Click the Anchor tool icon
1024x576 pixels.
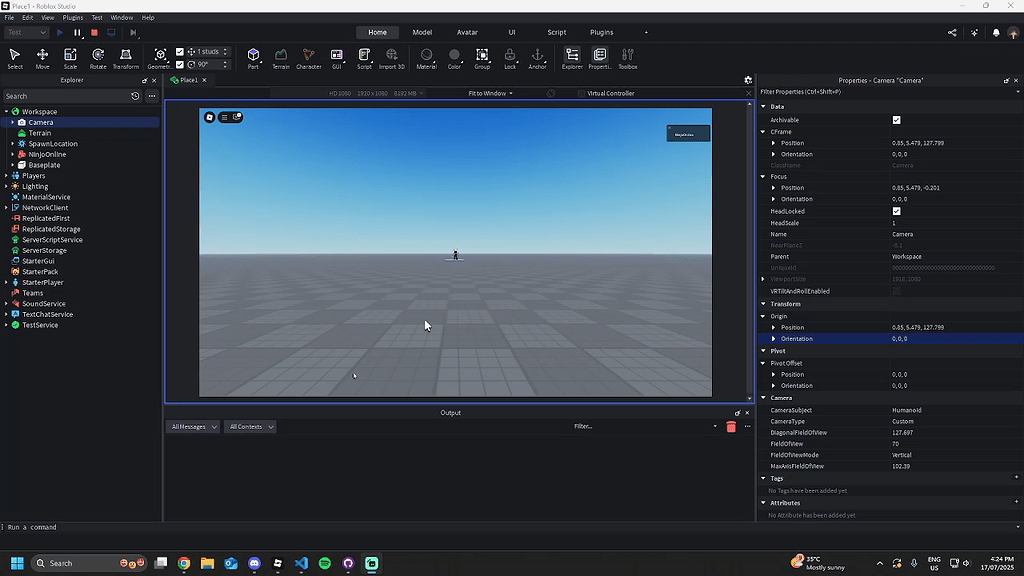click(x=538, y=57)
